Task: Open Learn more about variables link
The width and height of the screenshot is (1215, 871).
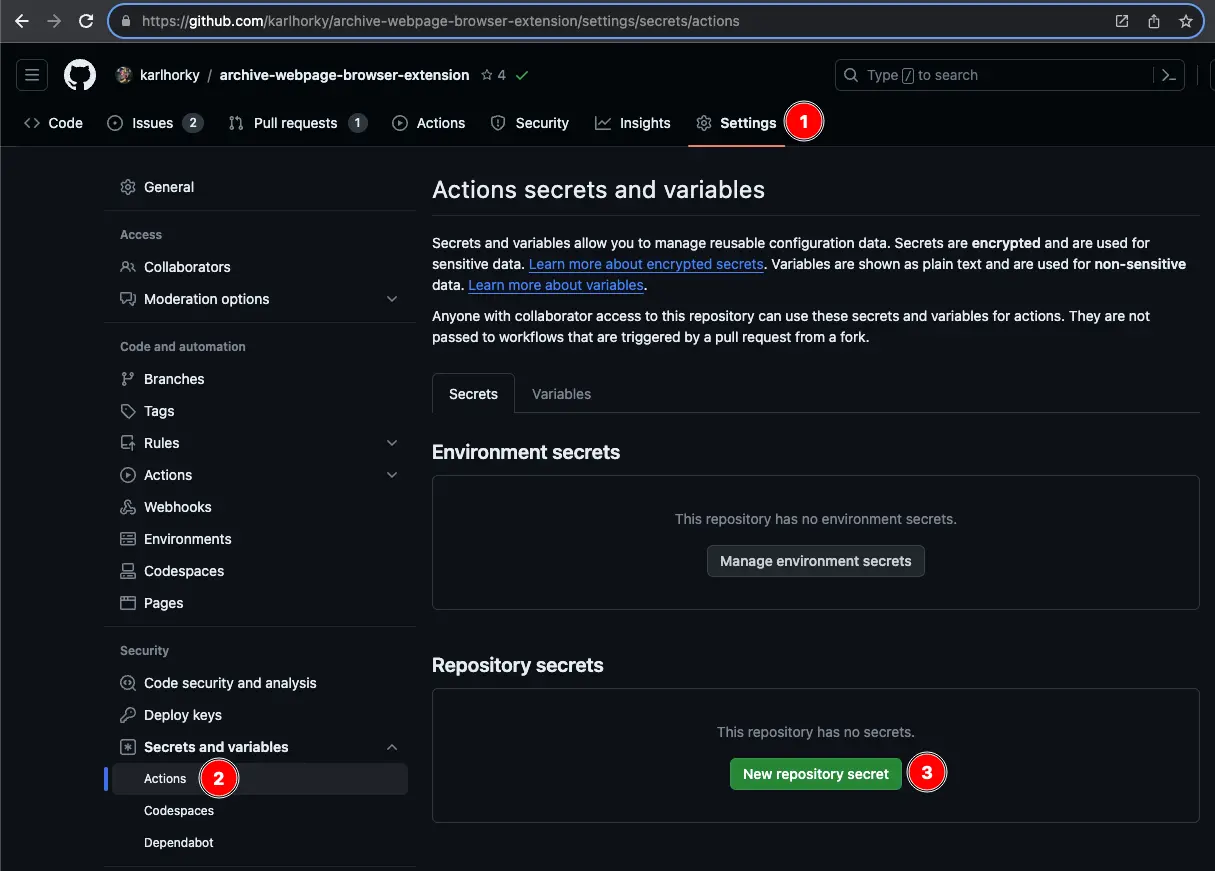Action: coord(556,285)
